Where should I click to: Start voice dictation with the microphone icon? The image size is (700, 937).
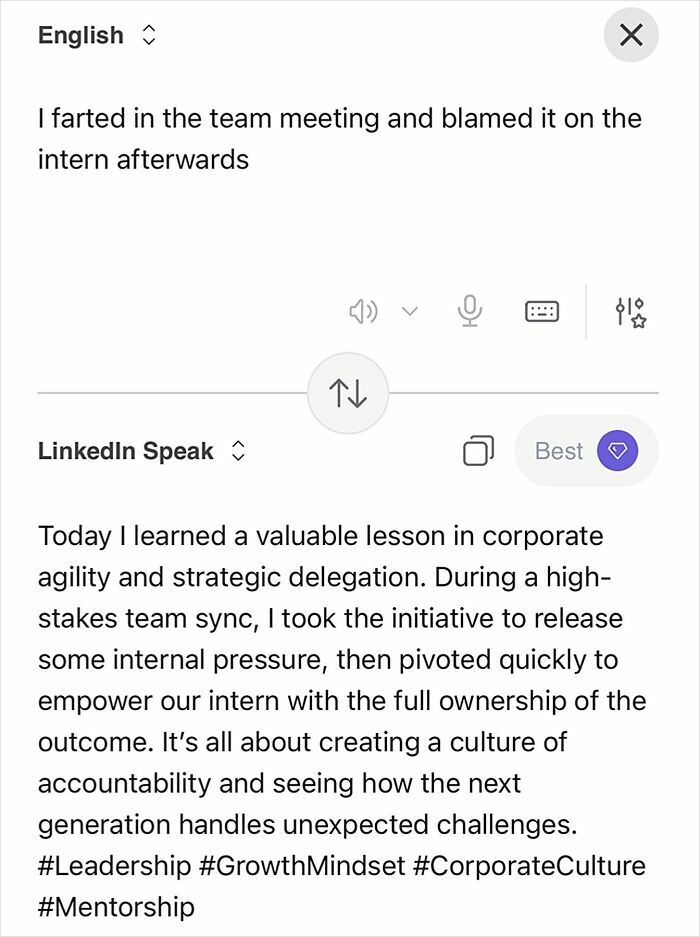click(468, 311)
